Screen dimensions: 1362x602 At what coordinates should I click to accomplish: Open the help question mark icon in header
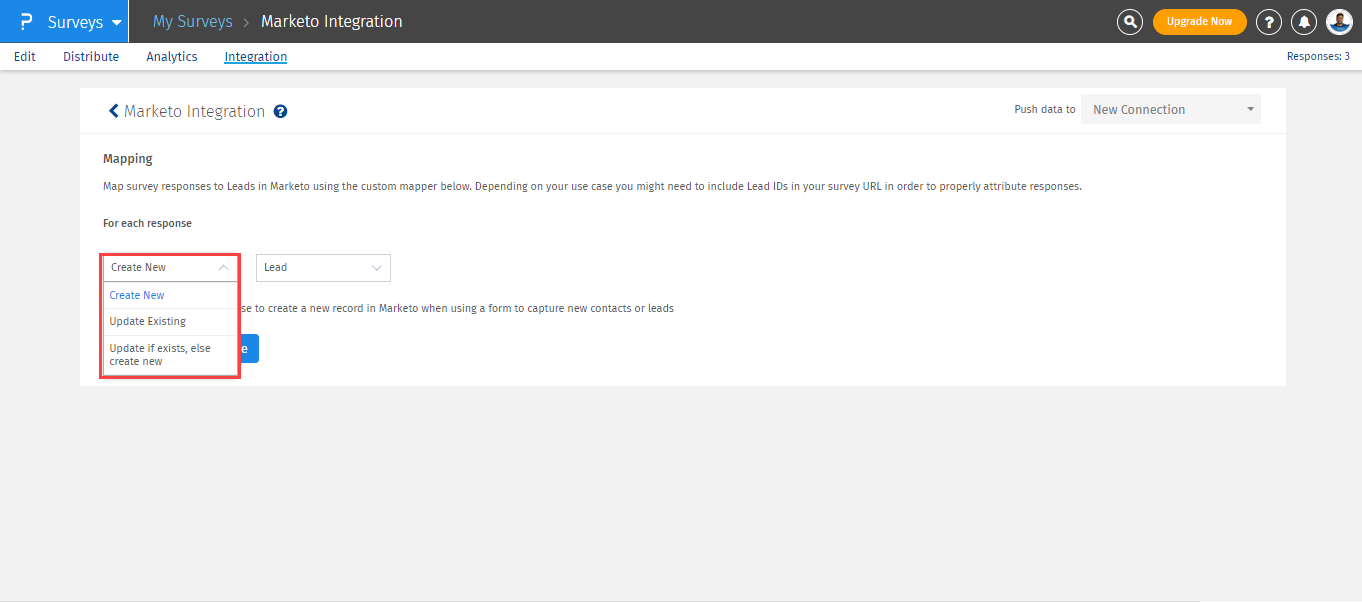(1269, 22)
